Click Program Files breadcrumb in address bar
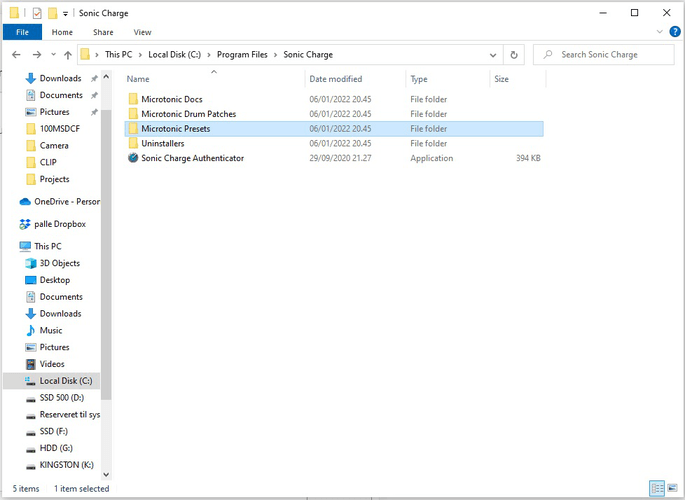This screenshot has width=685, height=500. (242, 55)
